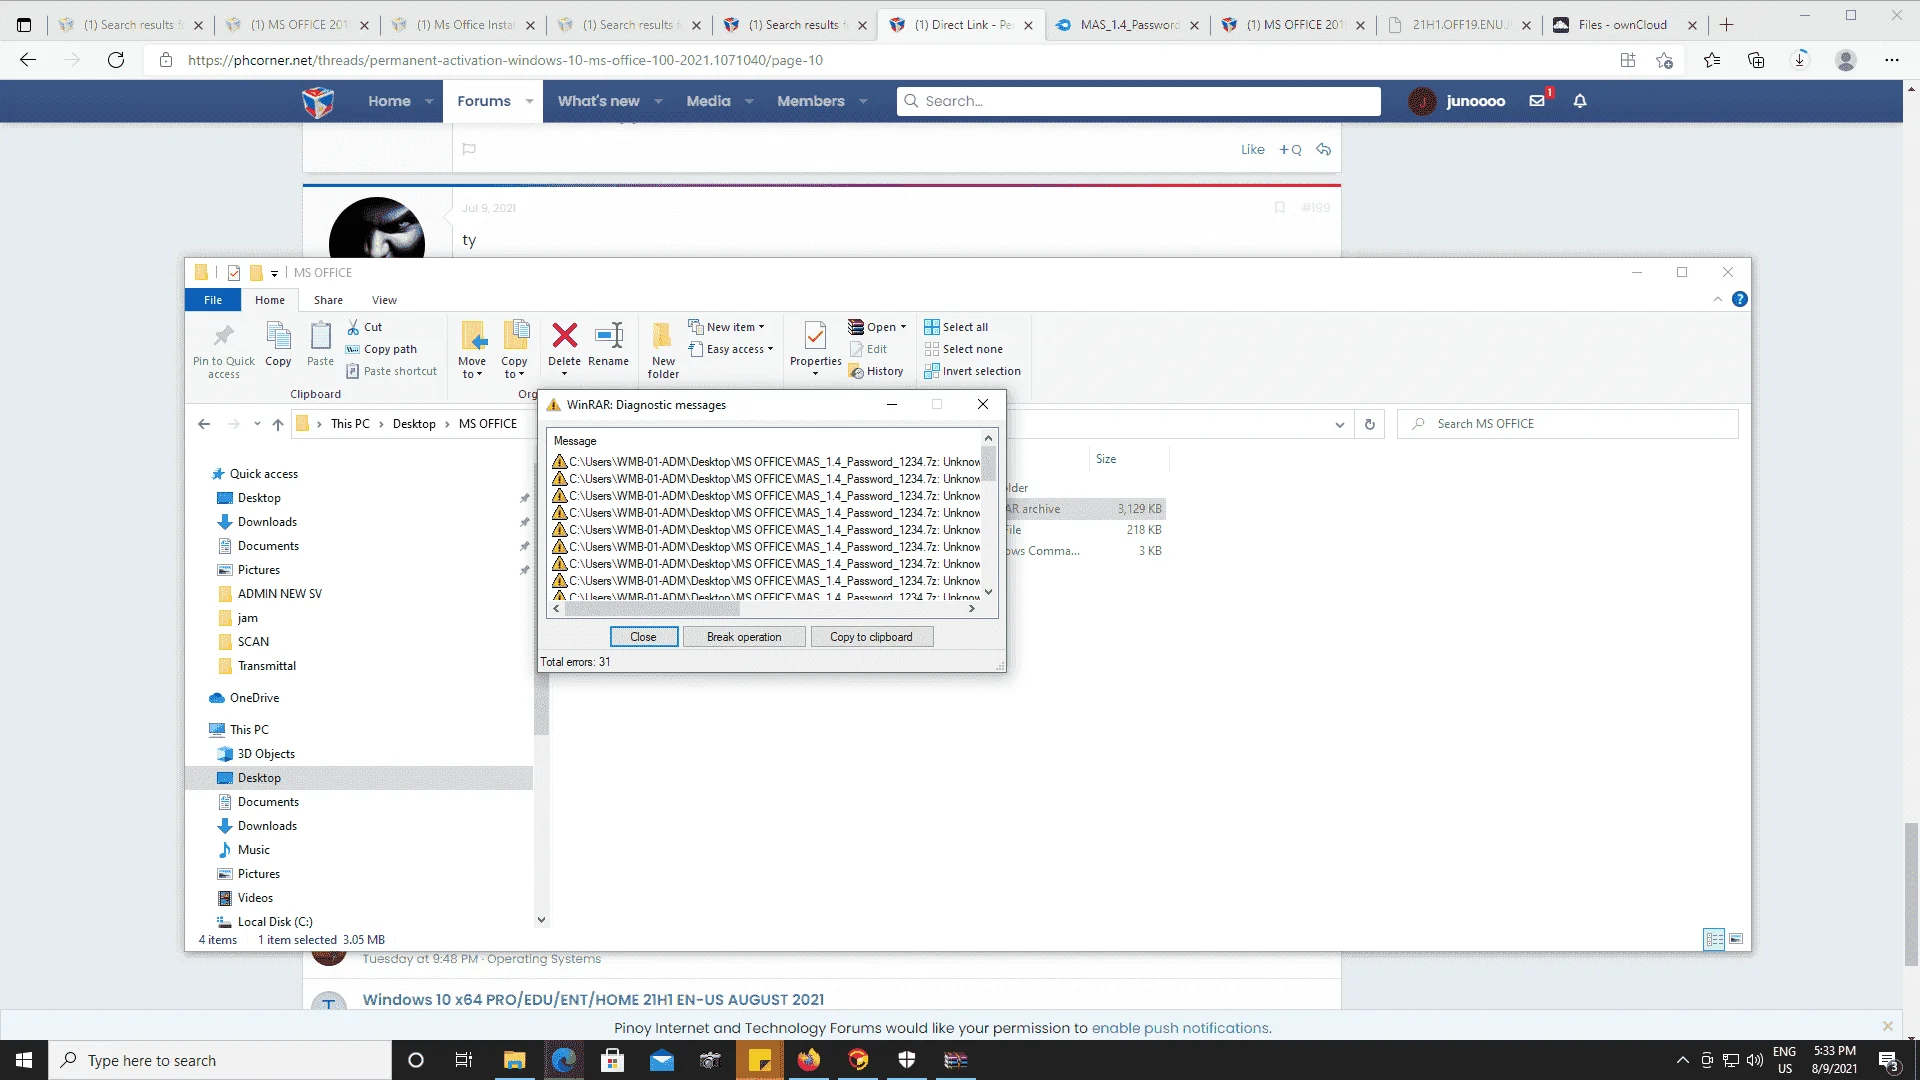Viewport: 1920px width, 1080px height.
Task: Refresh the MS OFFICE folder view
Action: [x=1370, y=424]
